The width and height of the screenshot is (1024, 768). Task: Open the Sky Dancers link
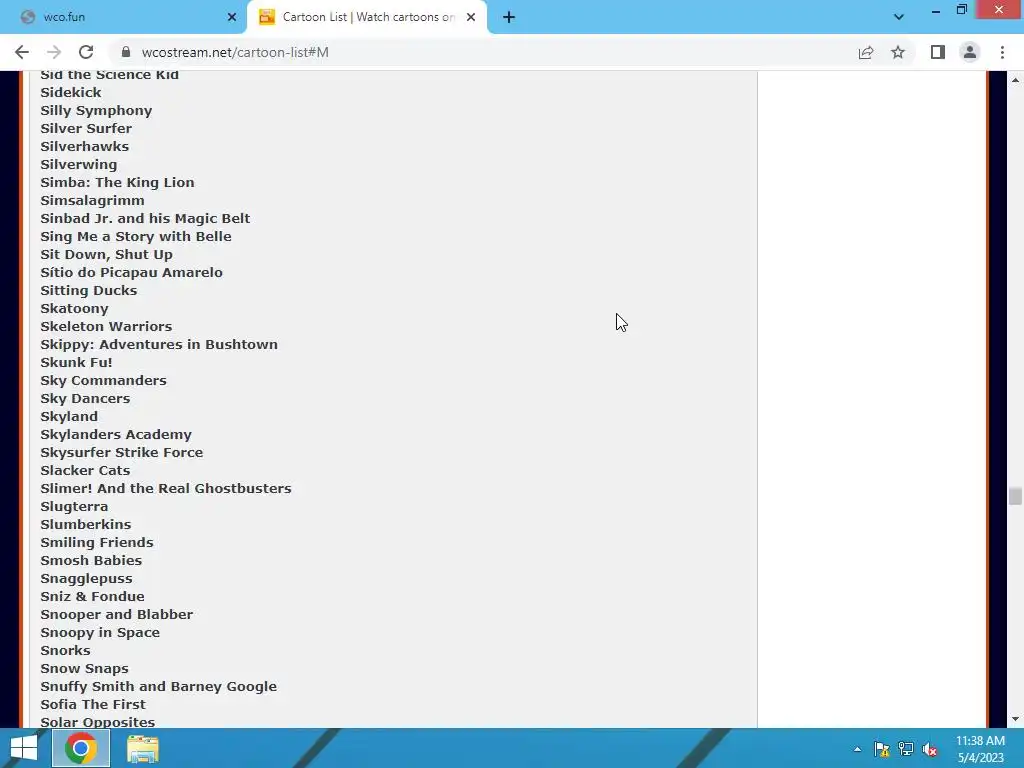[x=85, y=398]
